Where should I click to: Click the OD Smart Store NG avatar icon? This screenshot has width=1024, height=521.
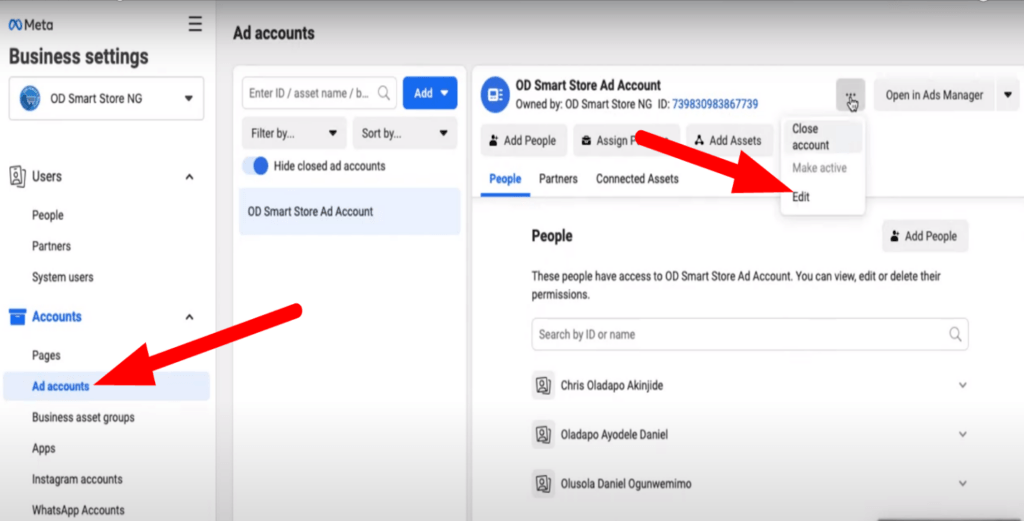(29, 99)
